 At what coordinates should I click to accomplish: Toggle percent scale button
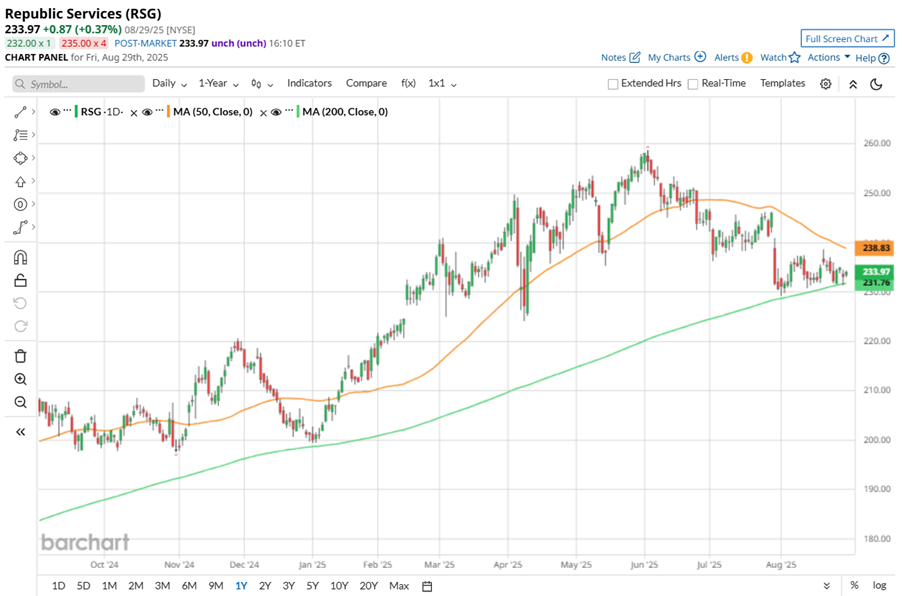(854, 585)
